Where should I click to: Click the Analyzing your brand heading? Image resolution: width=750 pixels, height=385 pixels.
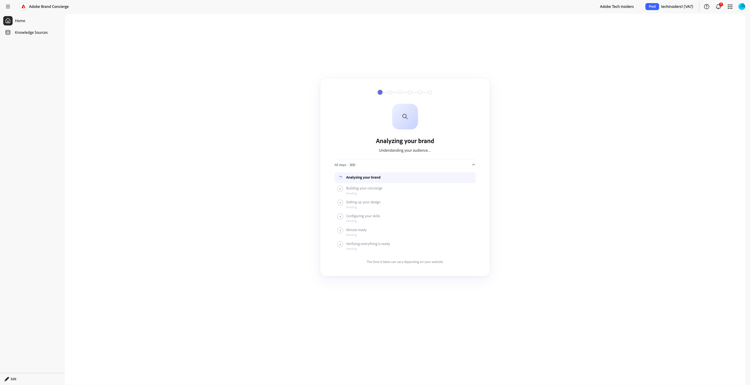tap(405, 141)
